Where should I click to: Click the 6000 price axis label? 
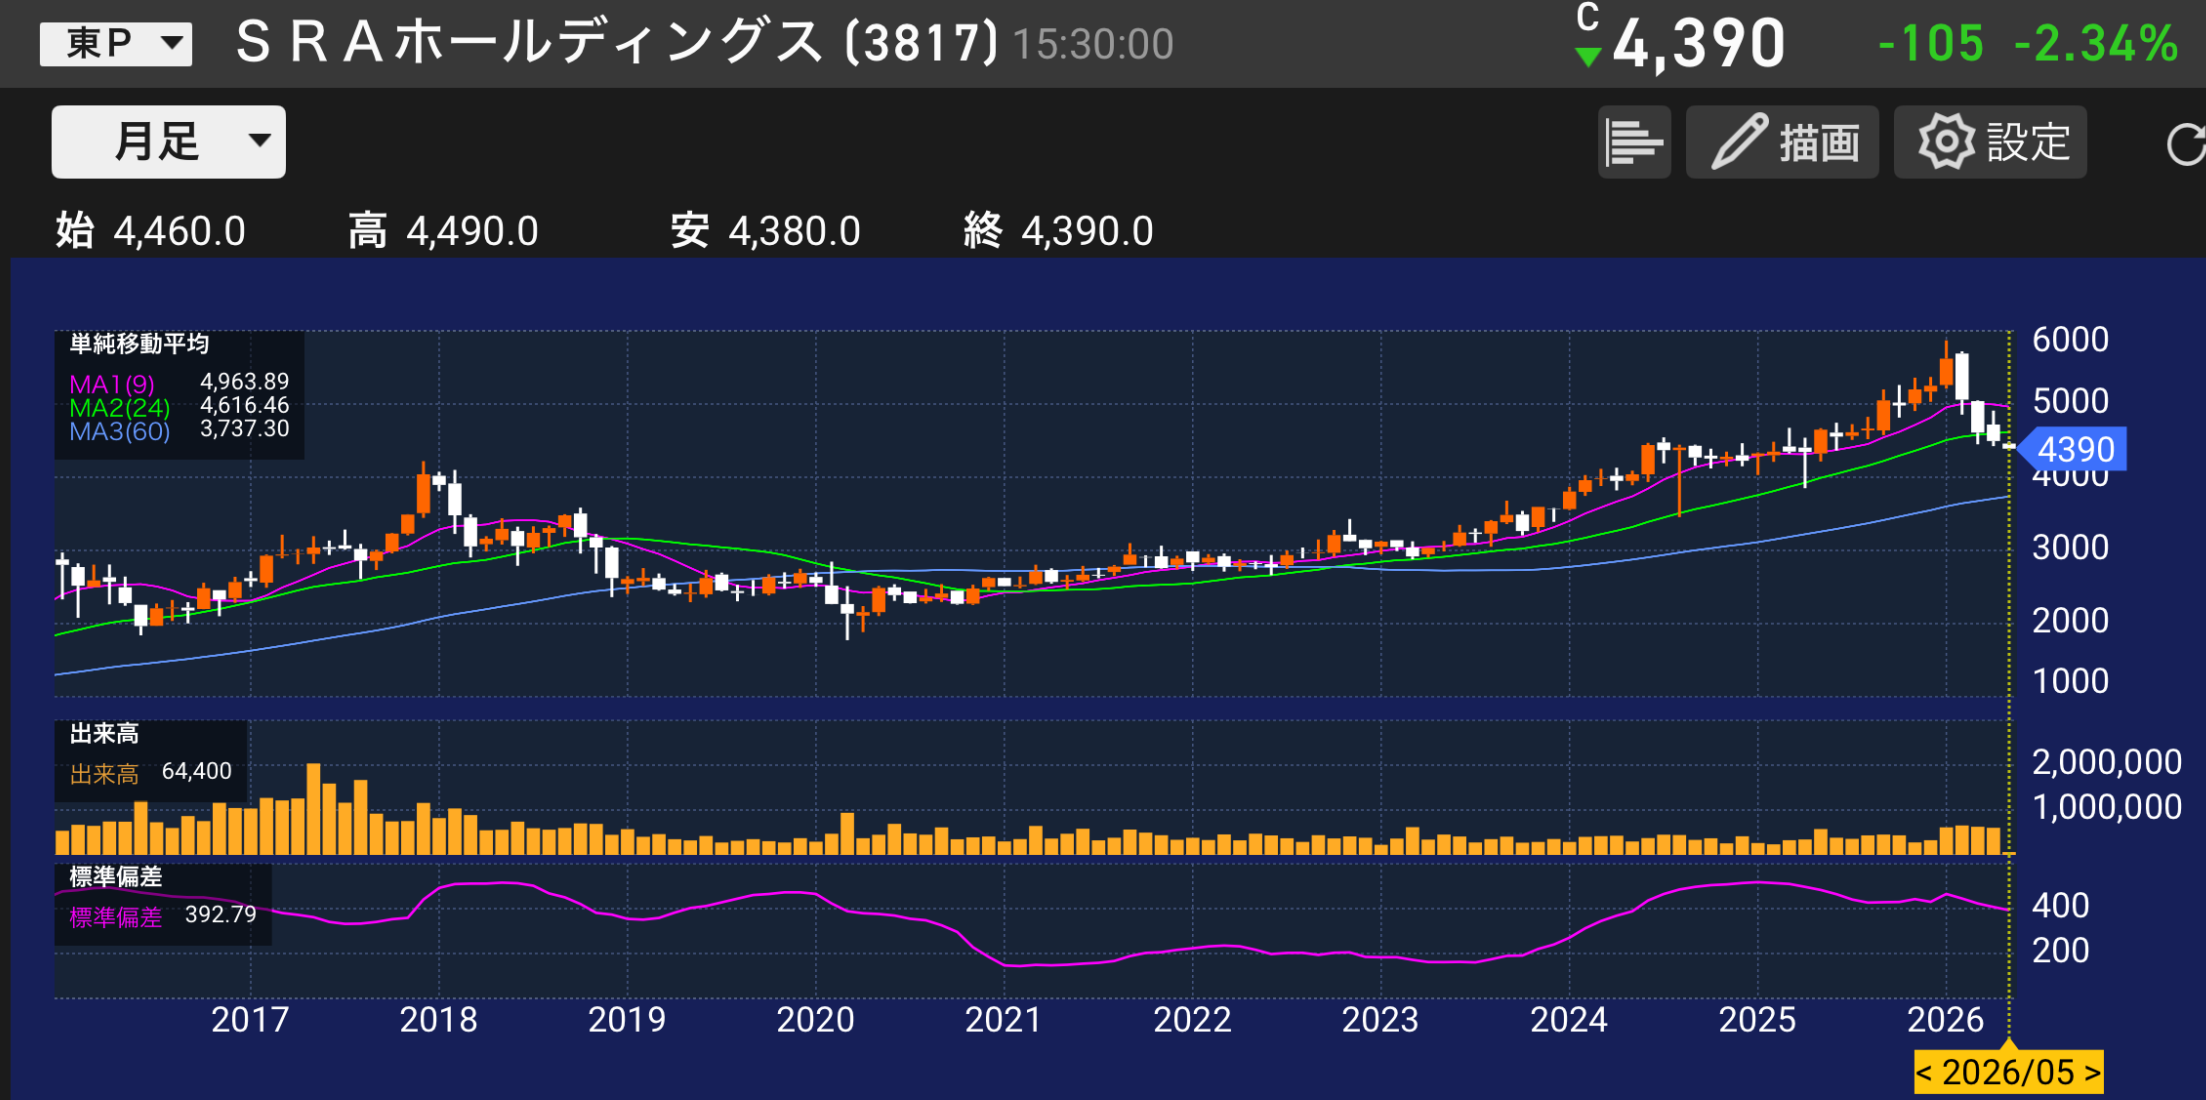click(2070, 340)
